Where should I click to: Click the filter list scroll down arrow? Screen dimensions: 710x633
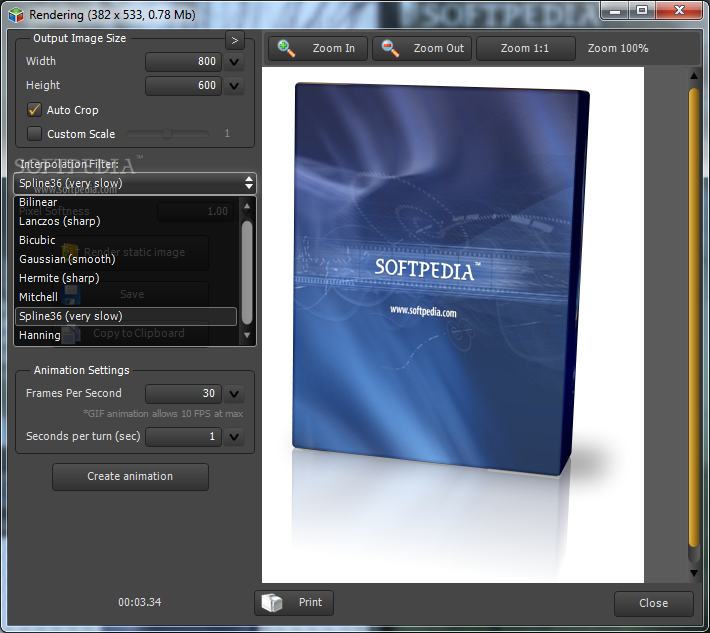[x=247, y=336]
